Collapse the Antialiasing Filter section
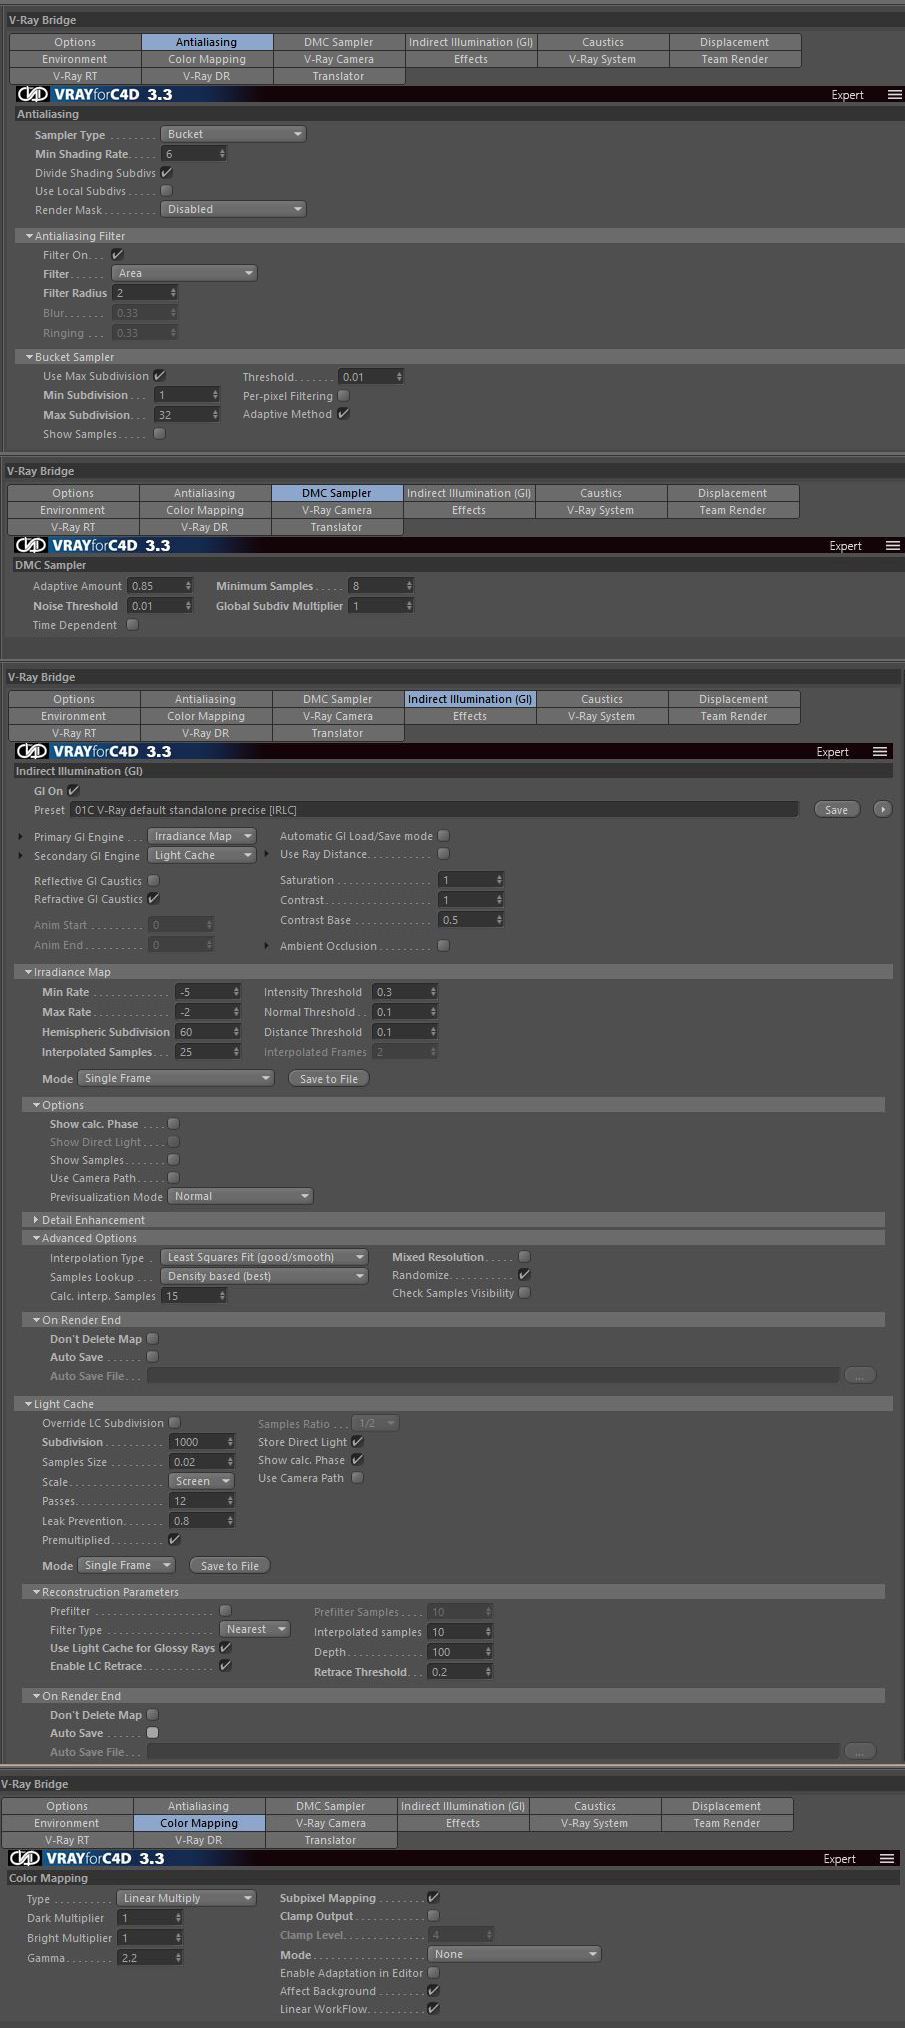This screenshot has width=905, height=2028. click(30, 236)
